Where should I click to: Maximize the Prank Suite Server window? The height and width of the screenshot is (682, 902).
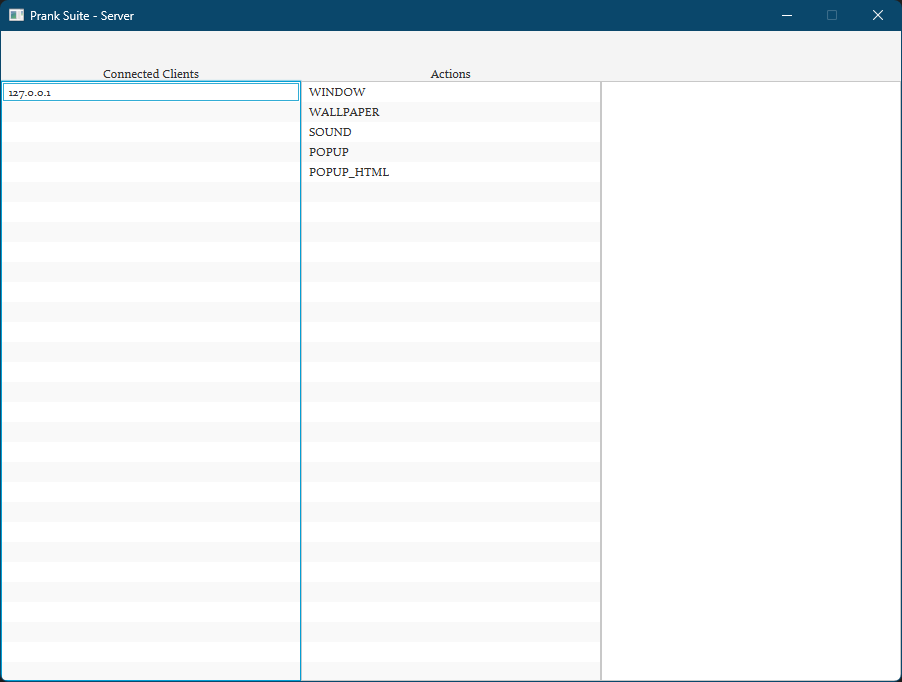pos(832,16)
